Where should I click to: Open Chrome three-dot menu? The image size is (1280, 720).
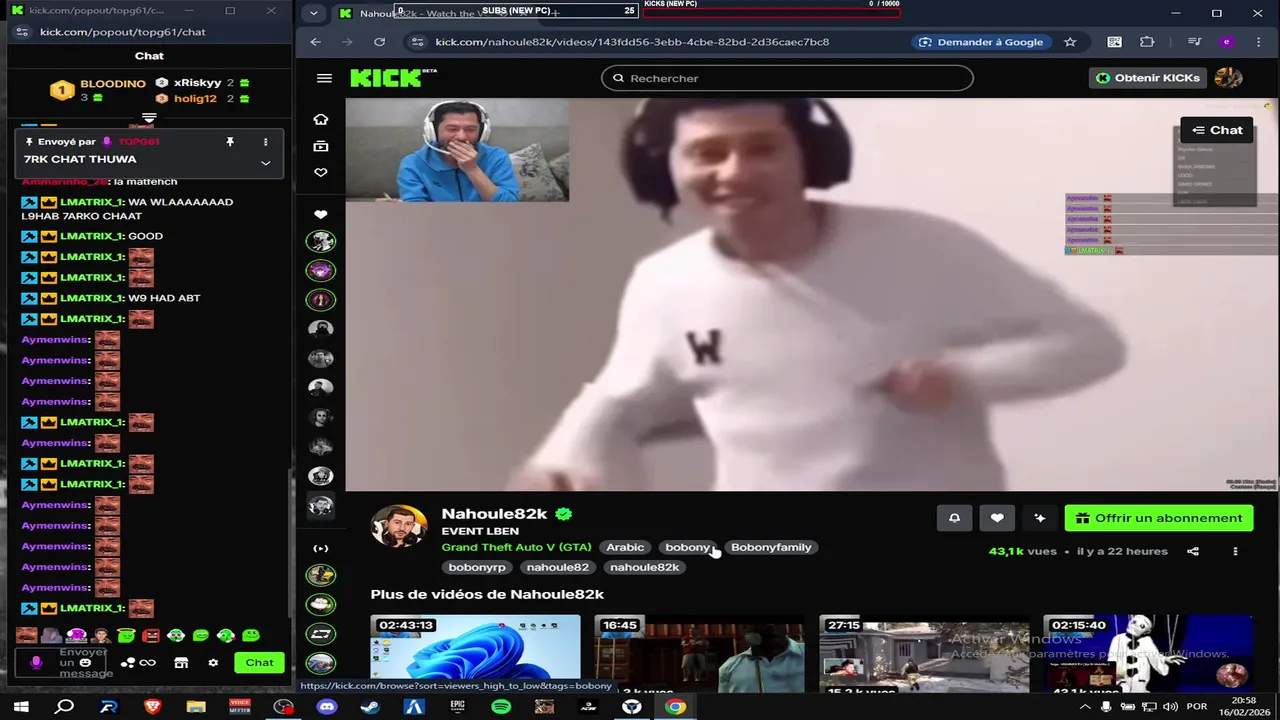(1258, 42)
